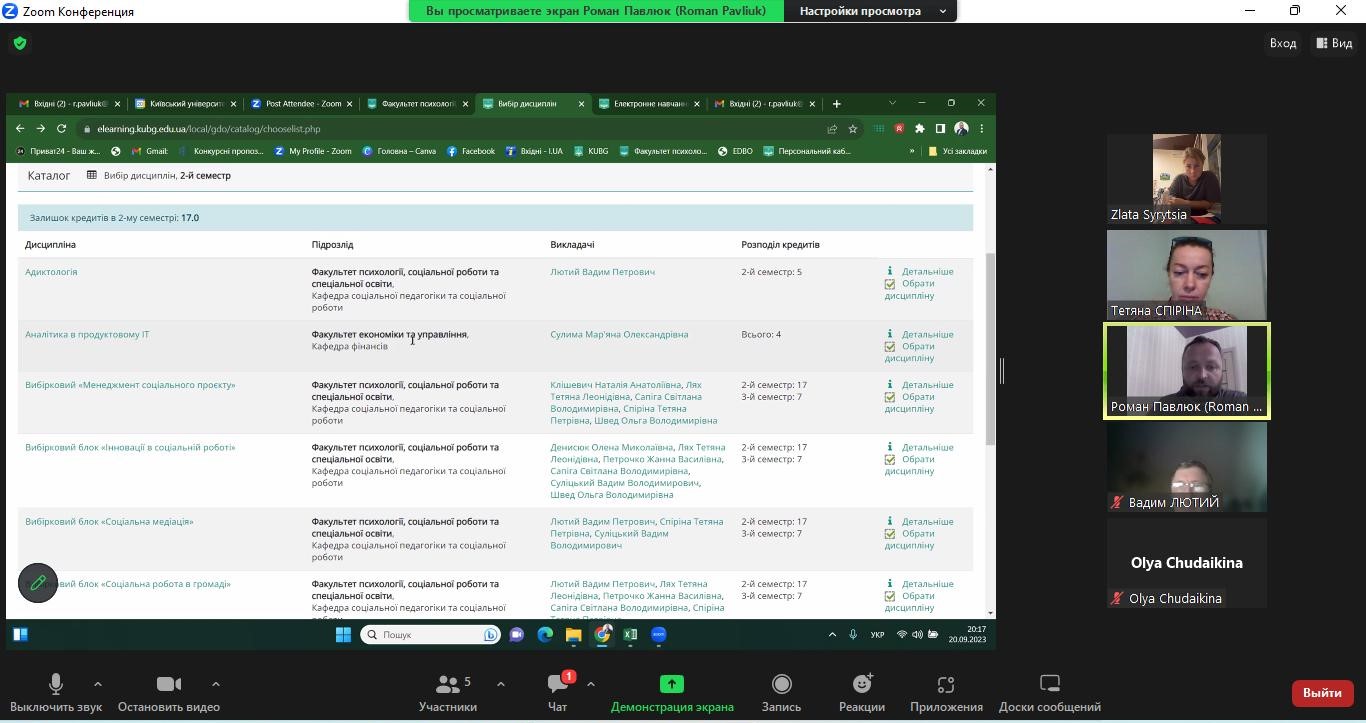This screenshot has height=723, width=1366.
Task: Click the green encryption shield icon
Action: 20,43
